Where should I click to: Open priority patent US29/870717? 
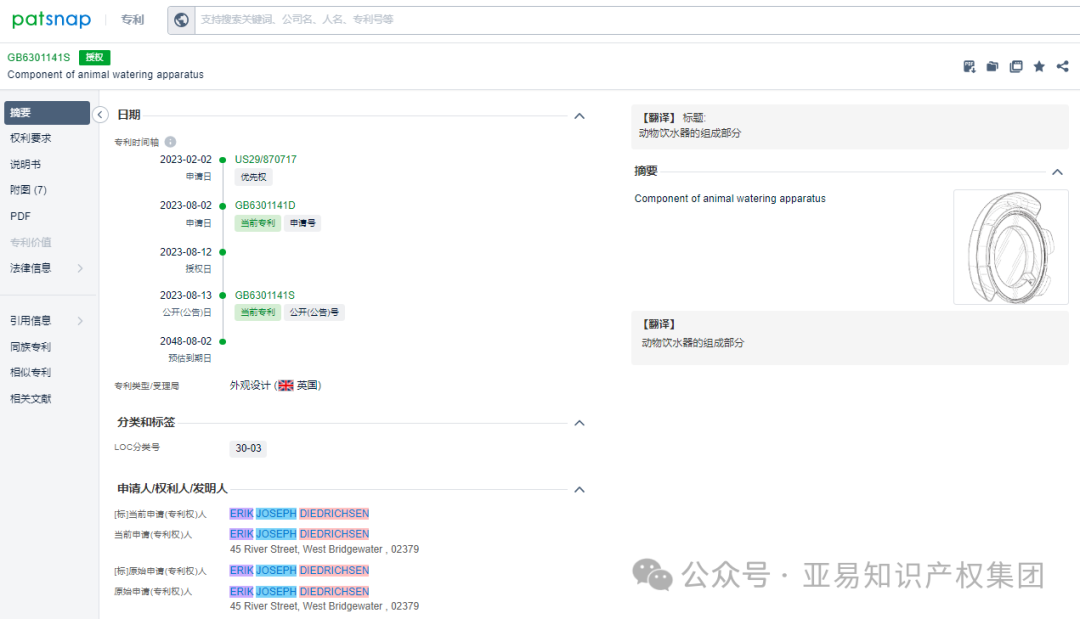pos(265,159)
